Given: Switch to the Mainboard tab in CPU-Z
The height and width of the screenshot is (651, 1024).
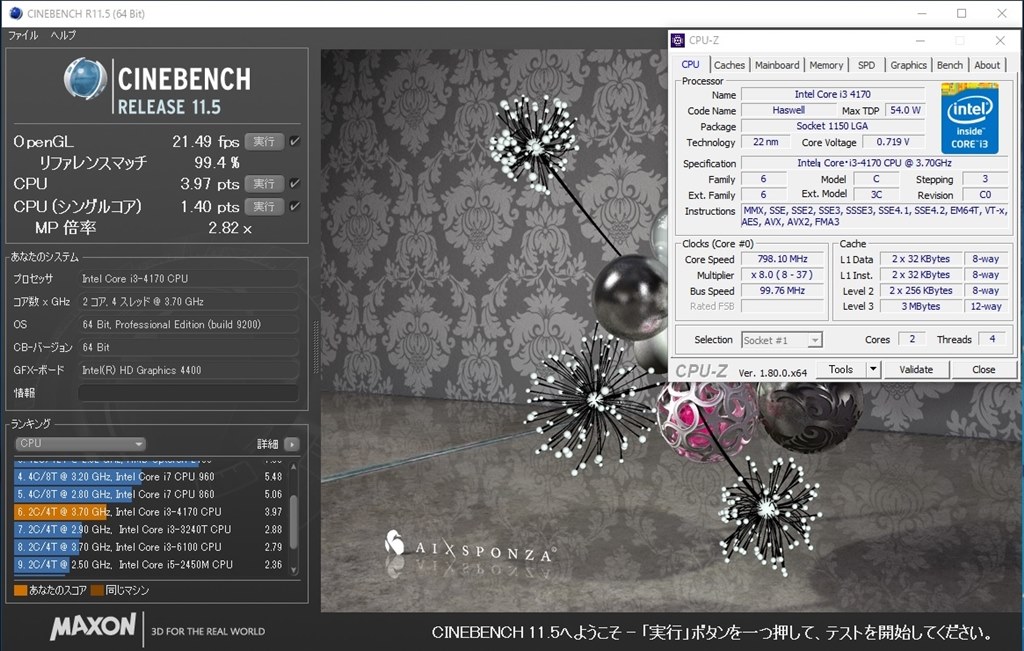Looking at the screenshot, I should click(x=776, y=65).
